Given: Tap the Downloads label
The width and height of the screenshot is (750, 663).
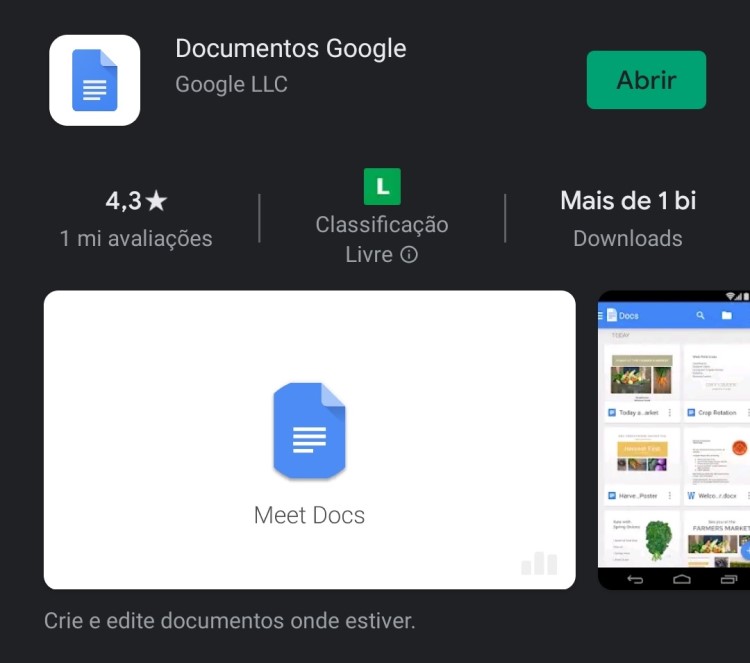Looking at the screenshot, I should pyautogui.click(x=628, y=238).
